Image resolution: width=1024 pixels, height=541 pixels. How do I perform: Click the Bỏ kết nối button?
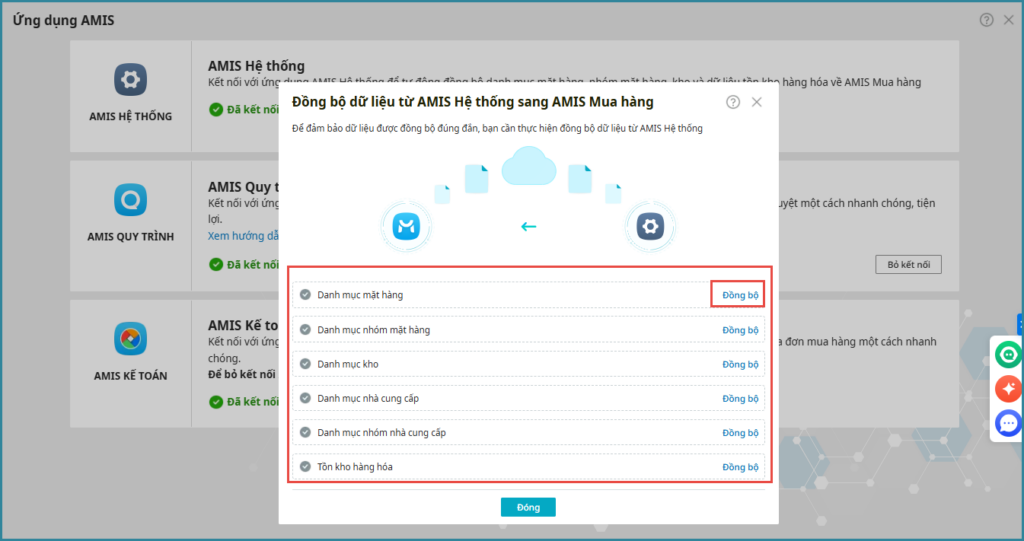tap(908, 265)
